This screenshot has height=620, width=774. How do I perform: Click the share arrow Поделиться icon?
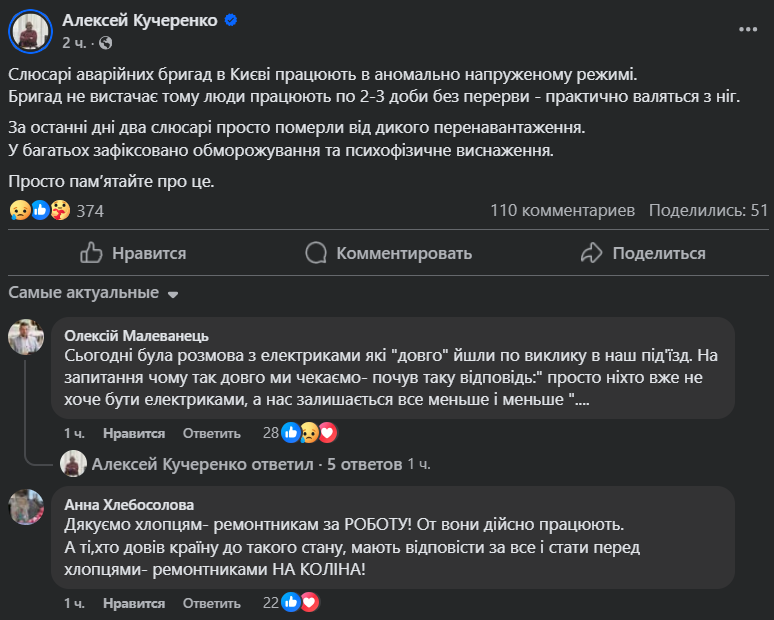click(x=592, y=253)
